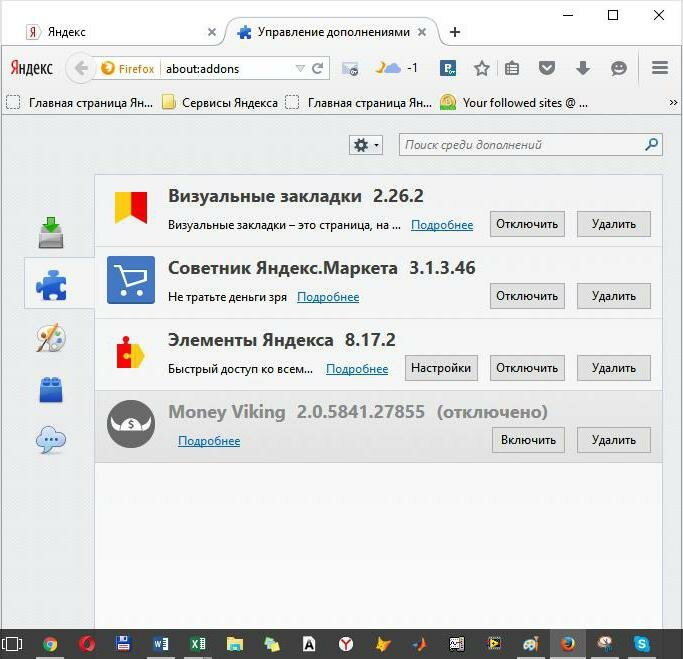Open the Сервисы Яндекса bookmarks folder

(220, 103)
